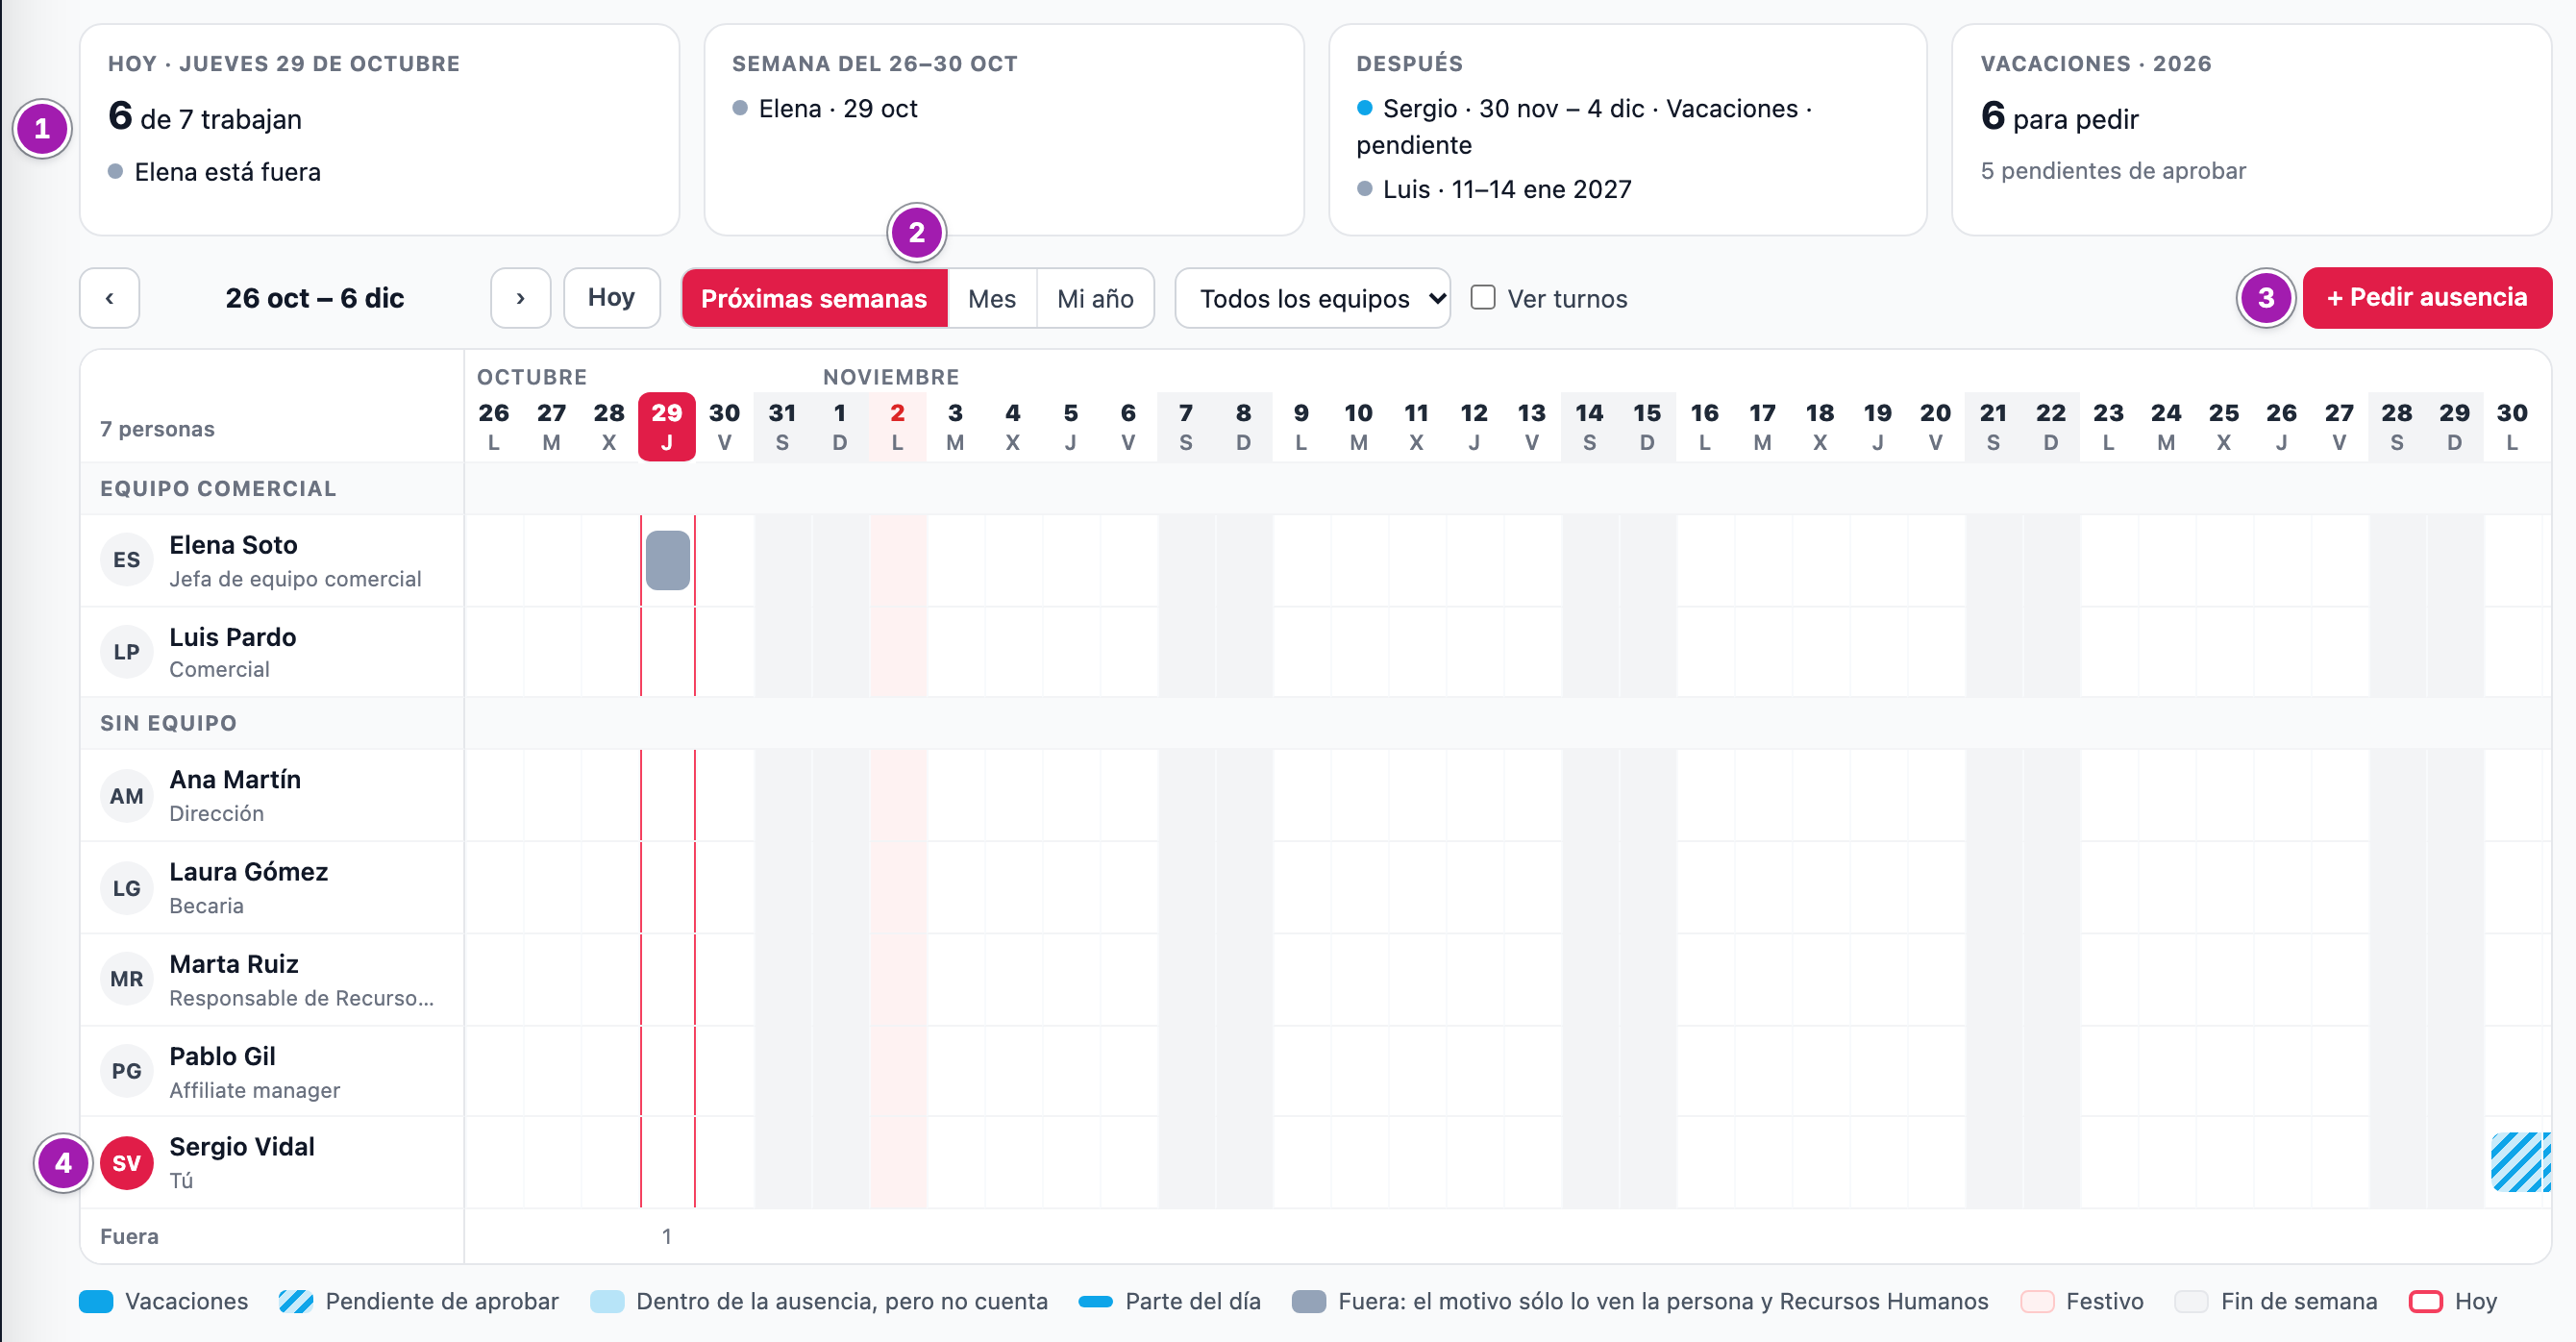Open Marta Ruiz's MR avatar
Image resolution: width=2576 pixels, height=1342 pixels.
coord(126,979)
